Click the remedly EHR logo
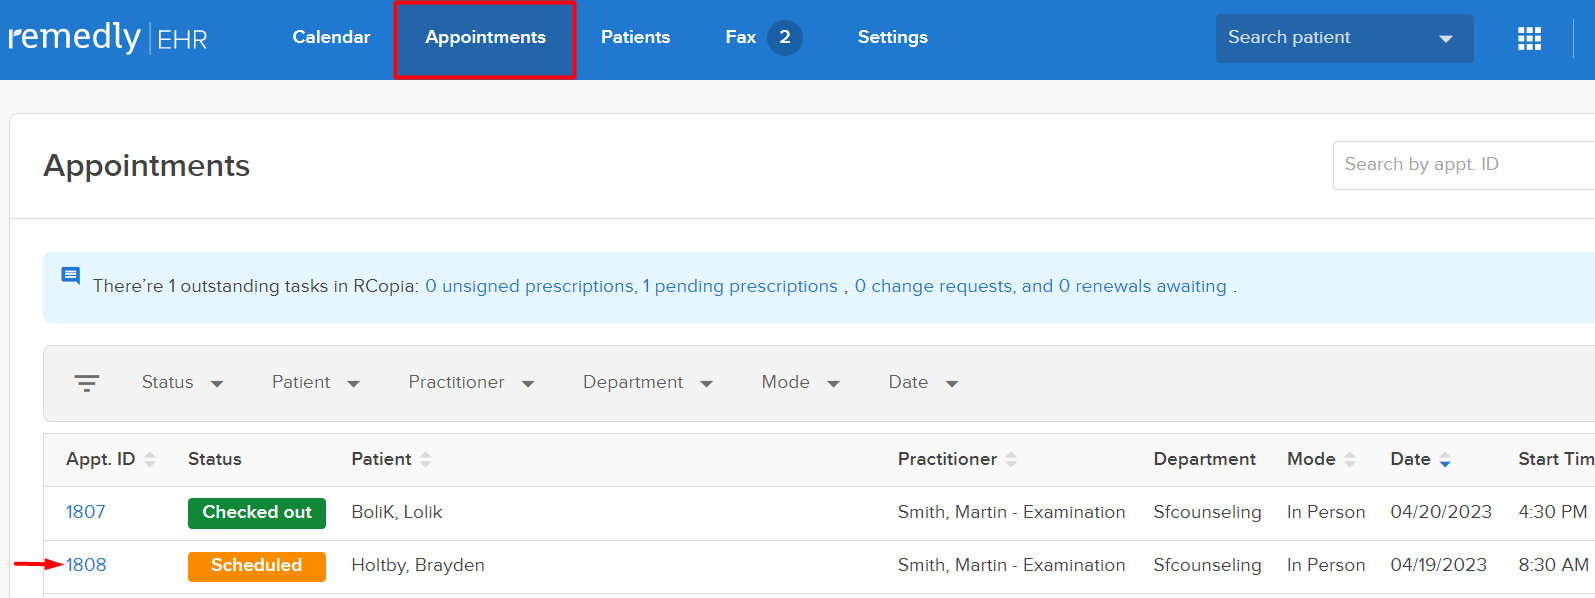This screenshot has height=598, width=1595. [107, 38]
